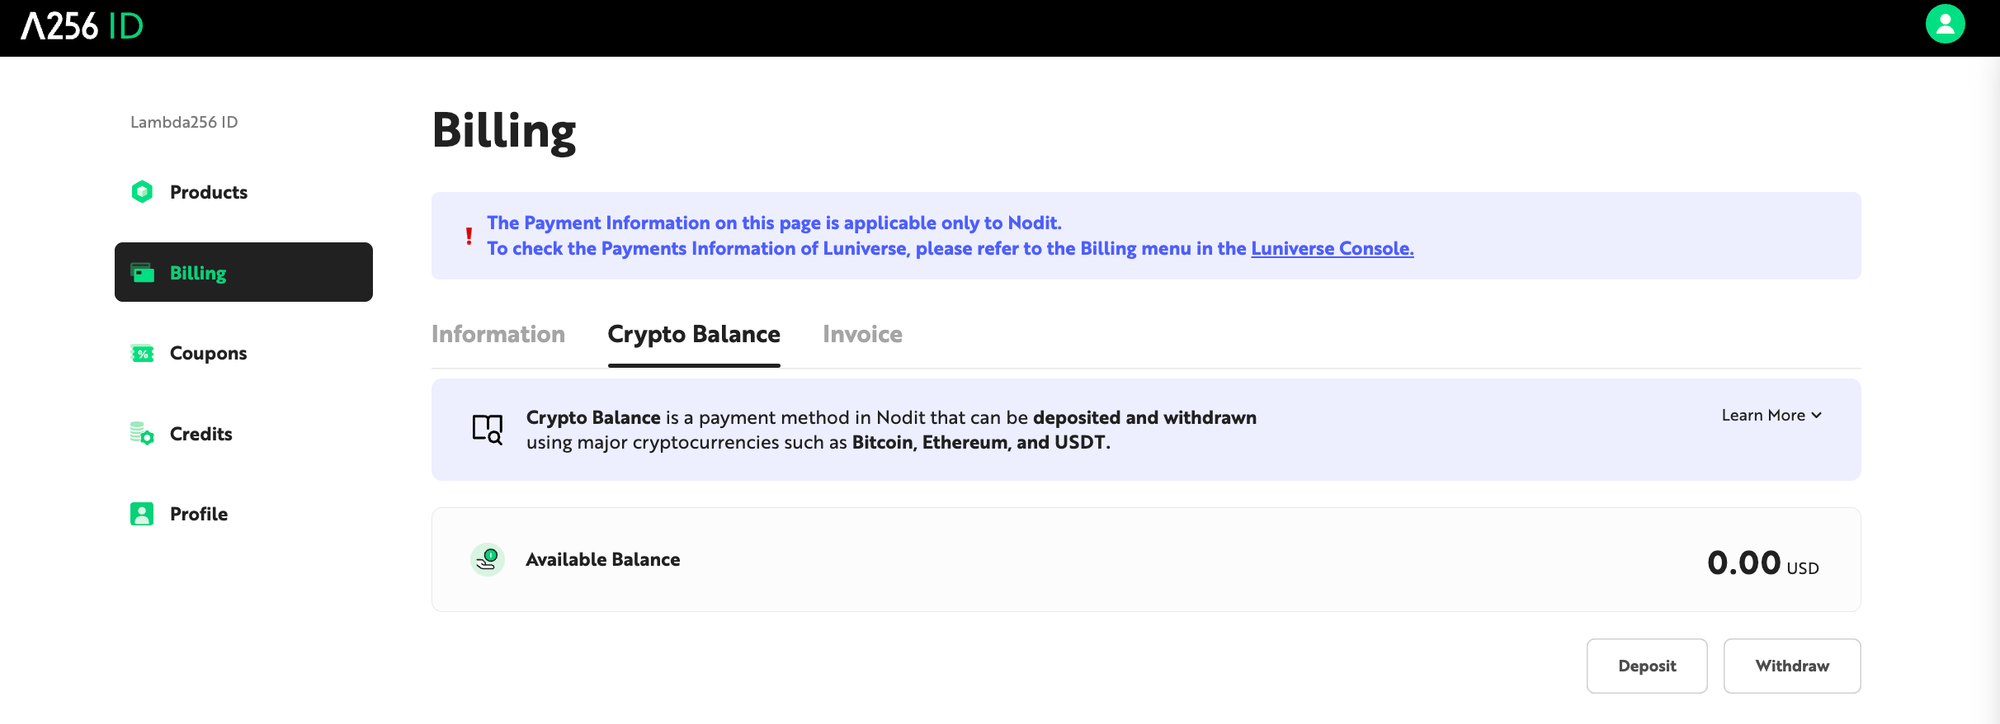Click the A256 ID logo
This screenshot has height=724, width=2000.
[82, 26]
